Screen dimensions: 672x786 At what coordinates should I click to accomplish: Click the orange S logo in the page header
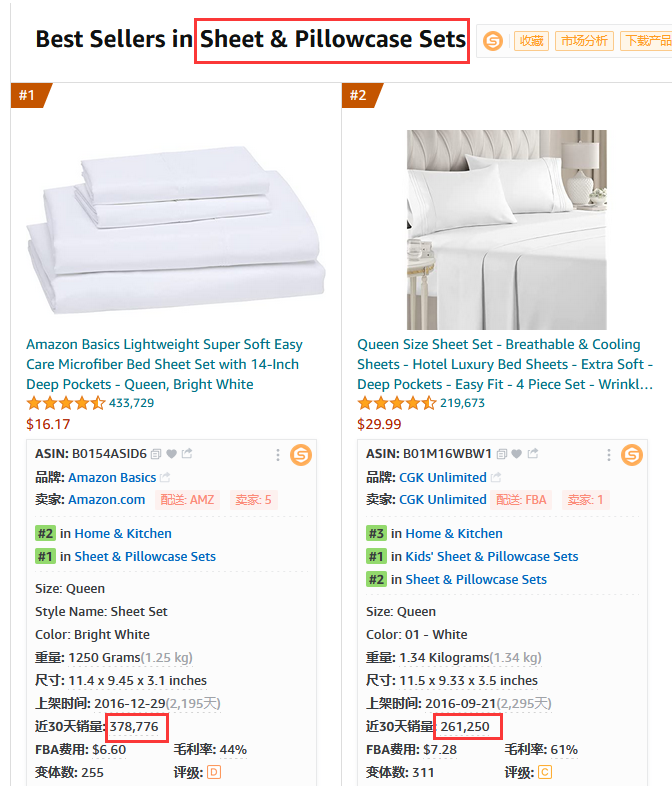[493, 41]
